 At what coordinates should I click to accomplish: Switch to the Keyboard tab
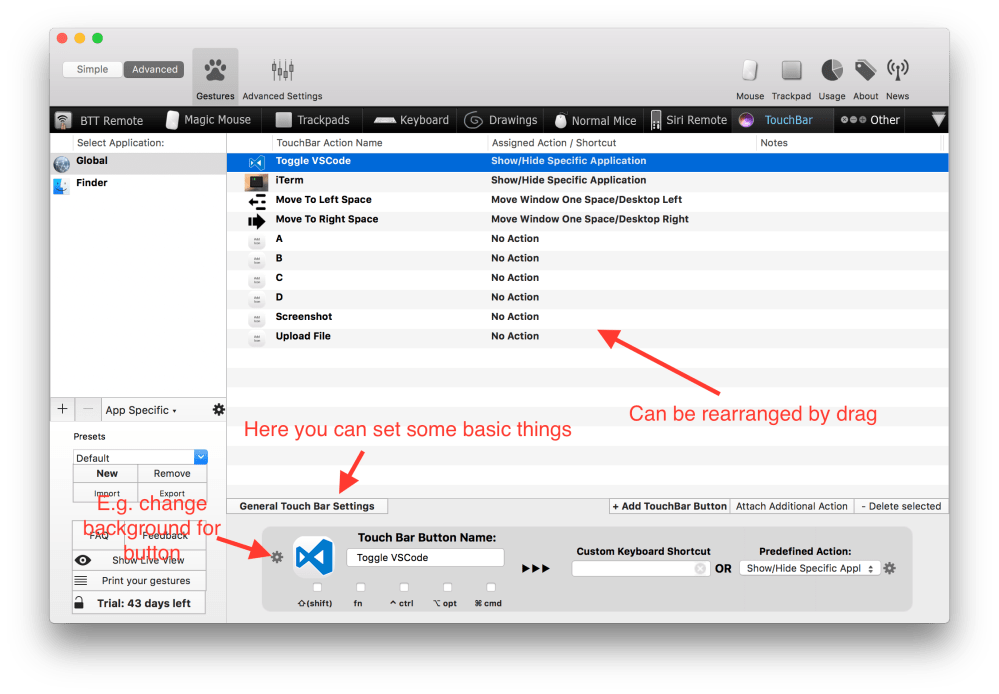(x=411, y=120)
